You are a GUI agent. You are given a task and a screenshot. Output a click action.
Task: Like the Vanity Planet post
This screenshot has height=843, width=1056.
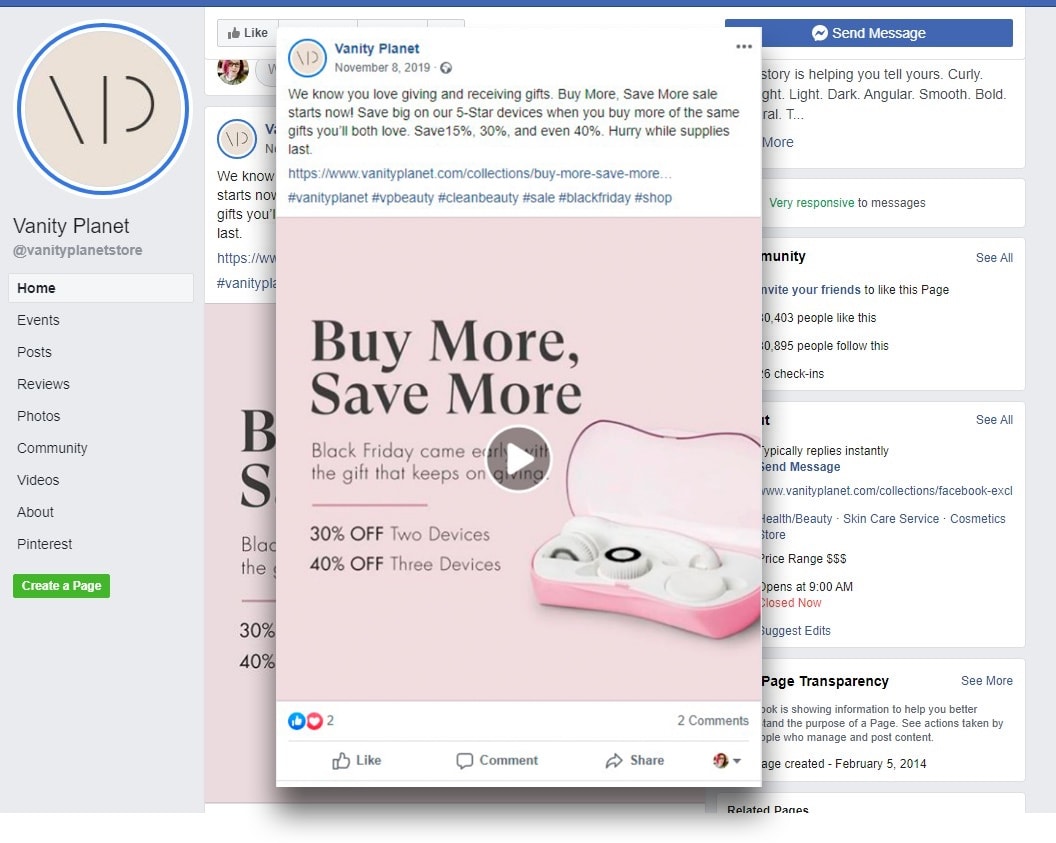[356, 760]
